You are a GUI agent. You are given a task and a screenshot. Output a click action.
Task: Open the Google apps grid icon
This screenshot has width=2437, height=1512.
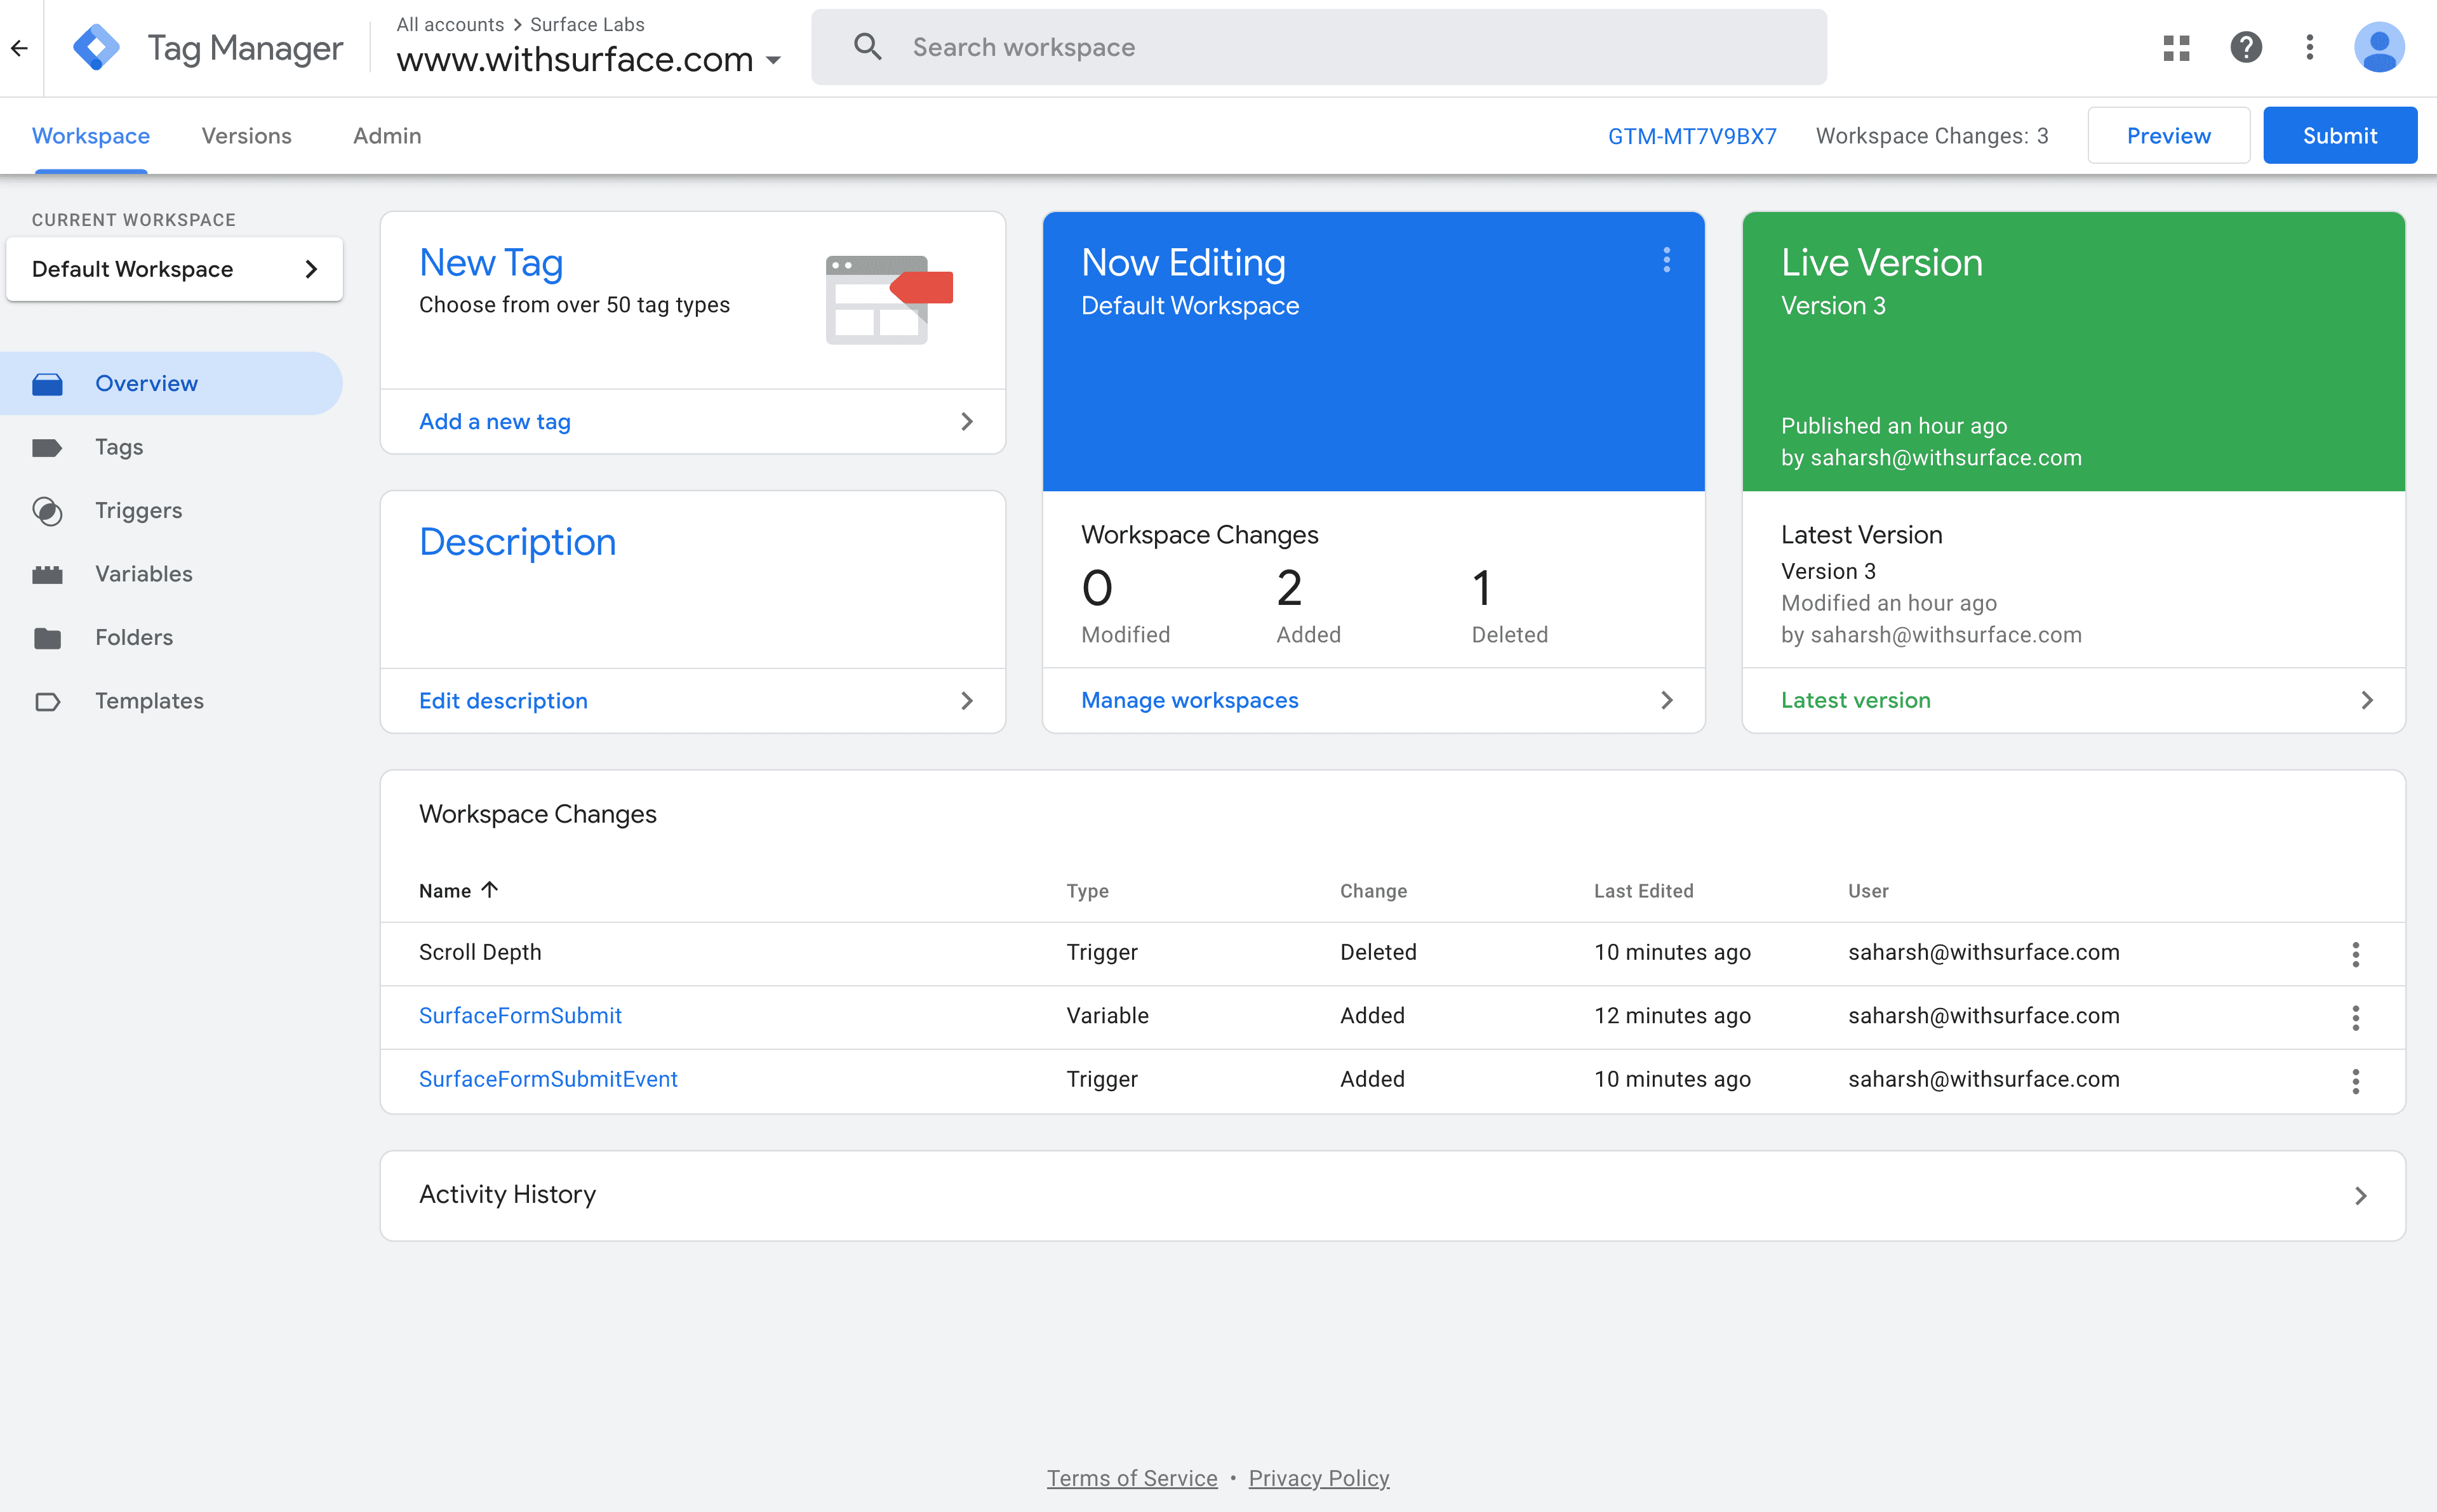pos(2176,47)
